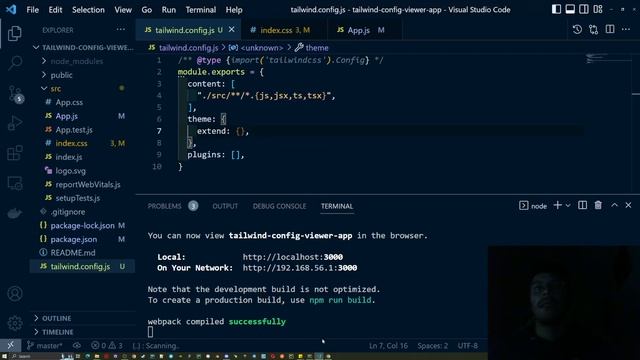Close the terminal panel
The height and width of the screenshot is (360, 640).
click(x=628, y=206)
